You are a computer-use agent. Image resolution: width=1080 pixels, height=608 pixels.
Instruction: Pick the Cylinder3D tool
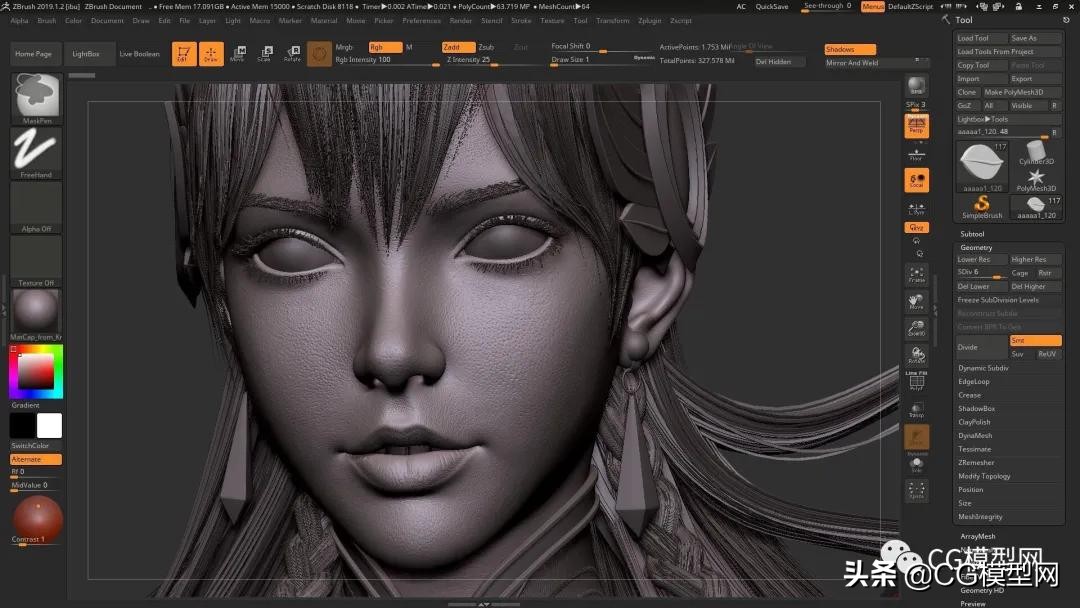(x=1036, y=152)
